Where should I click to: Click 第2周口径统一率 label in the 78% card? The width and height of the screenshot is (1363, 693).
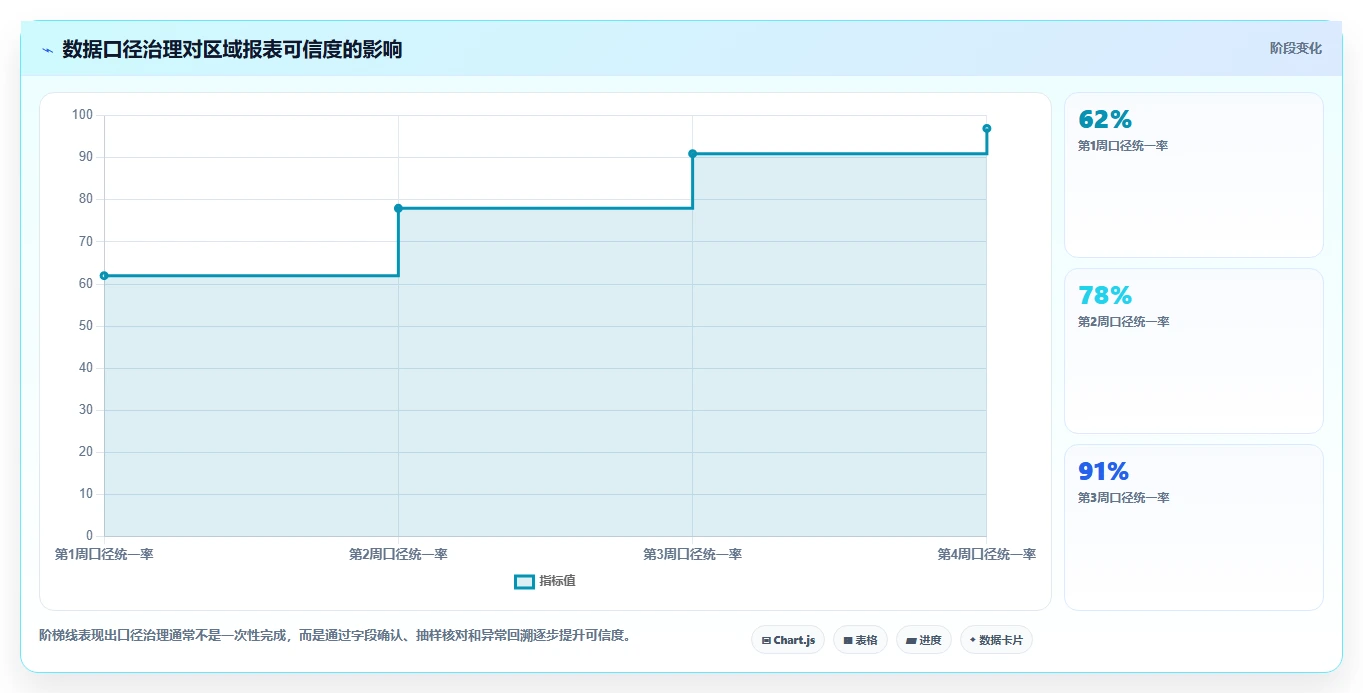coord(1123,322)
